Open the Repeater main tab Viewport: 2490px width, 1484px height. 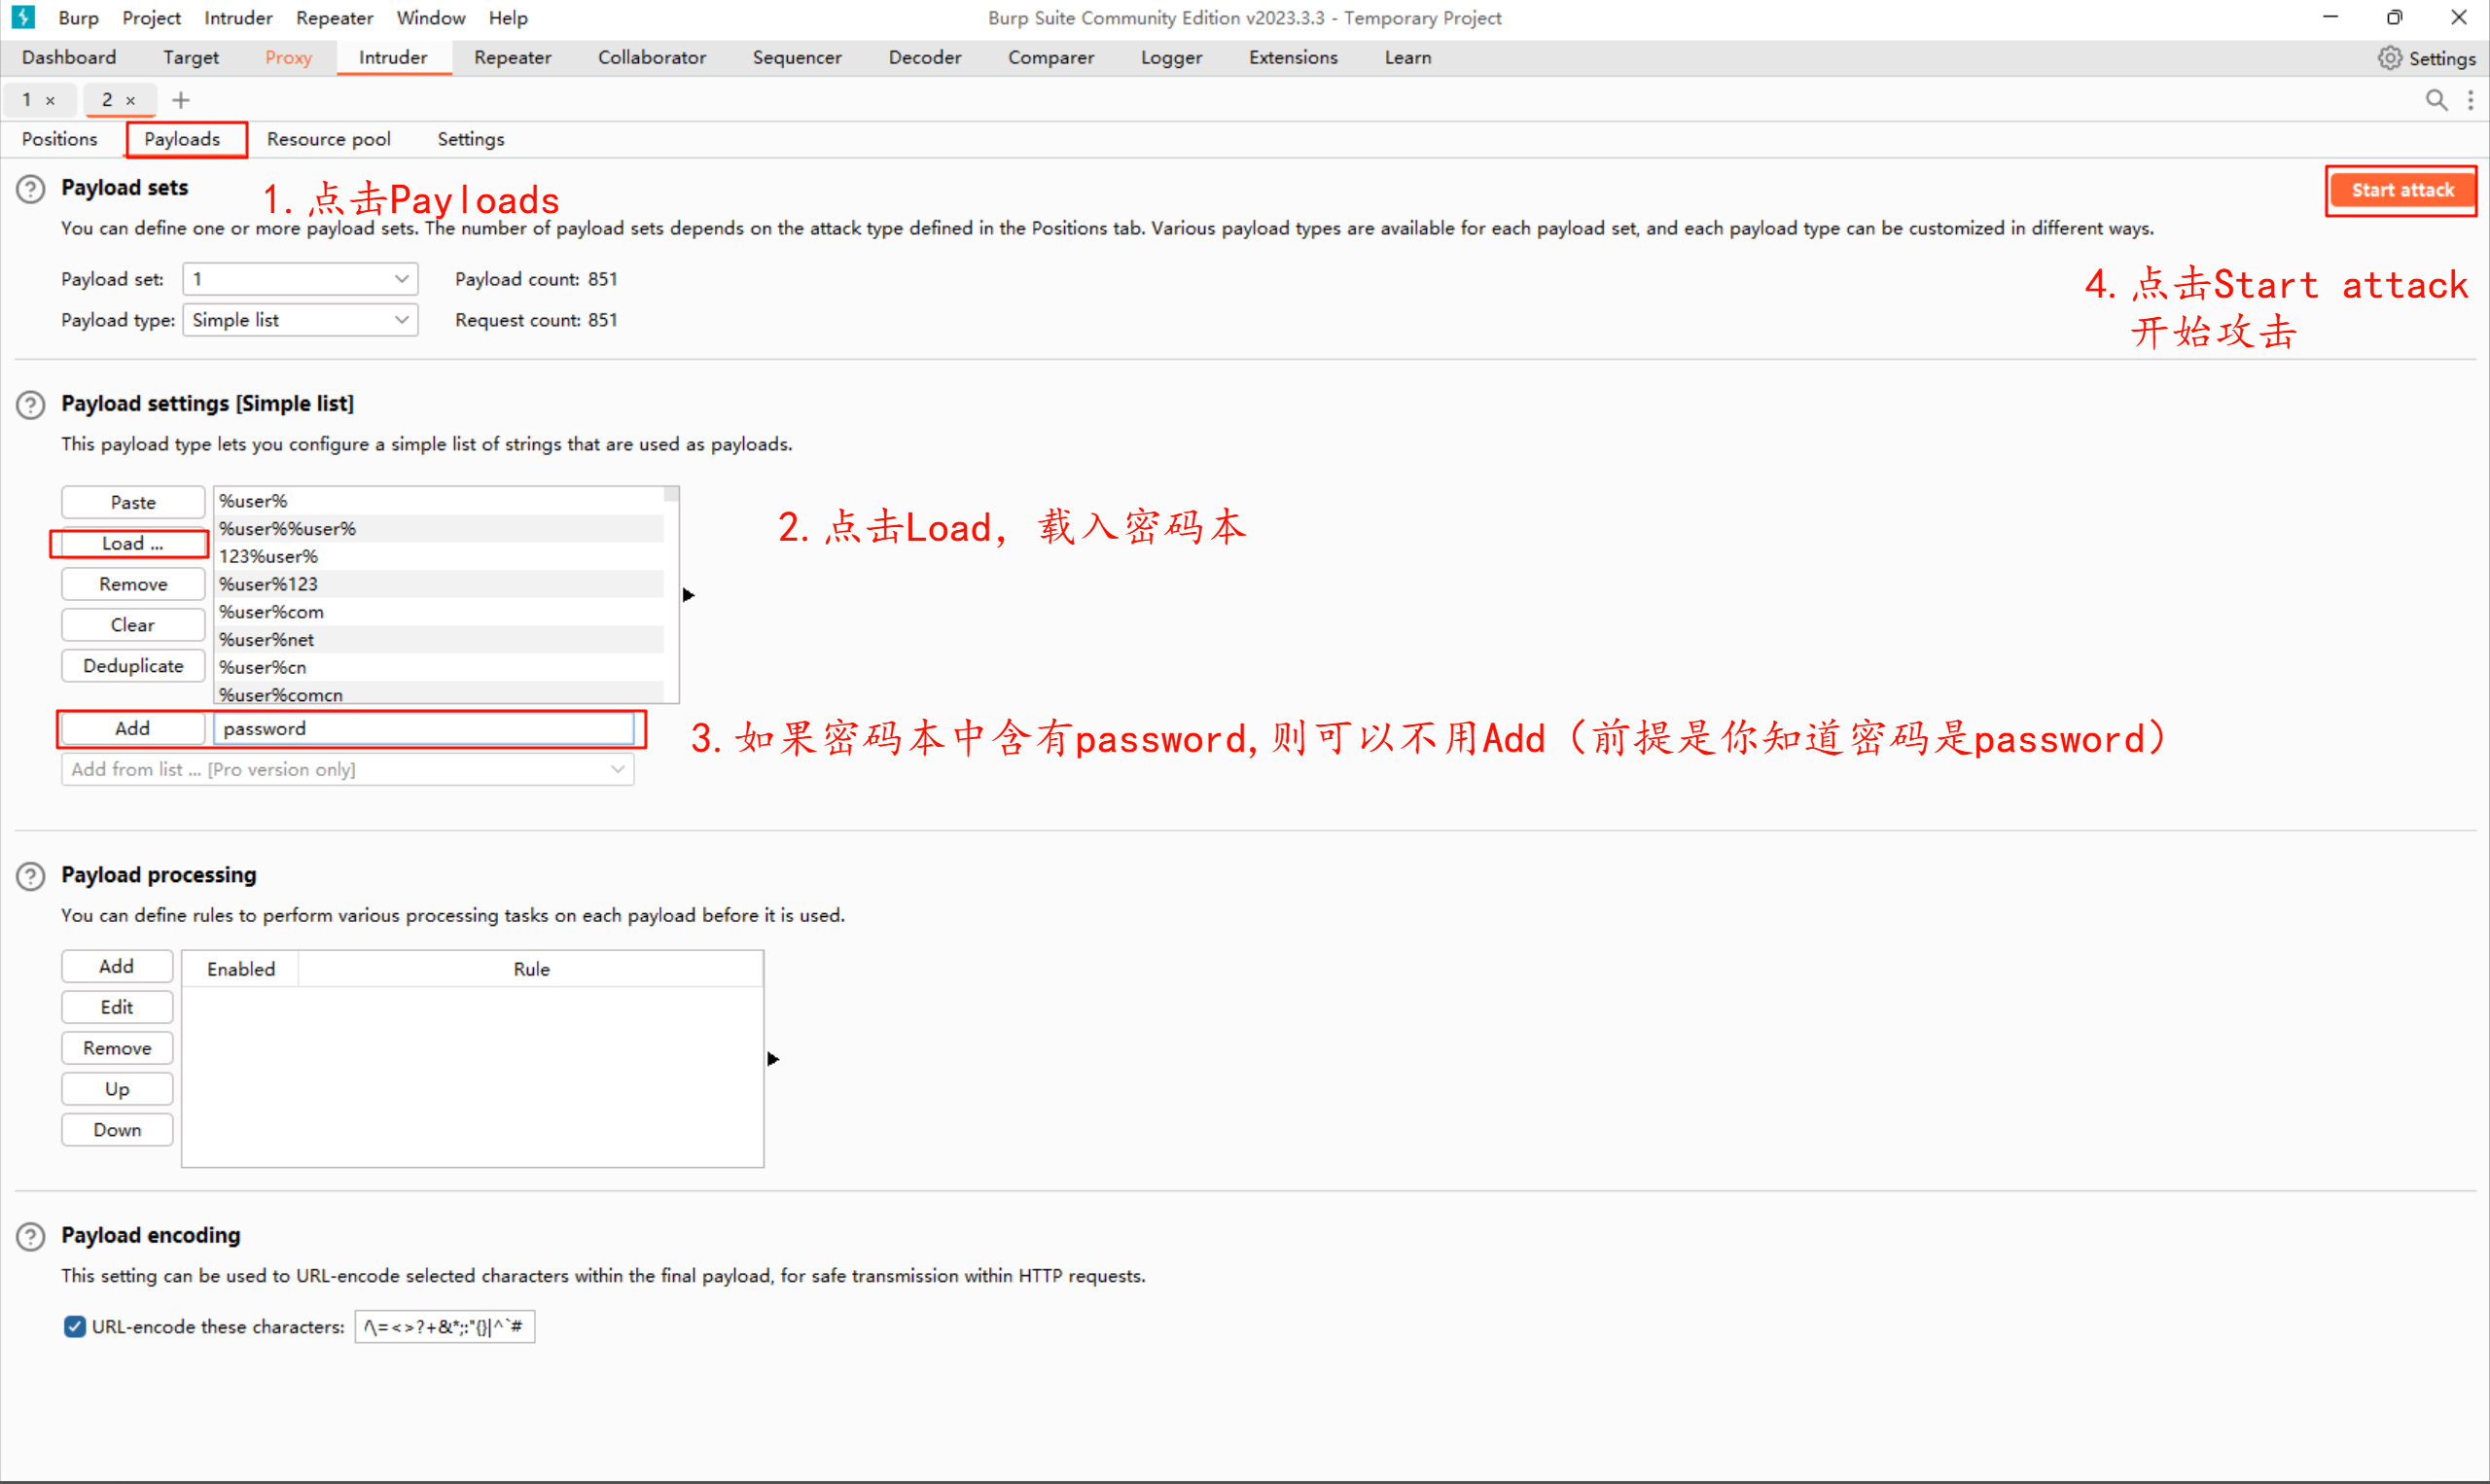[512, 58]
